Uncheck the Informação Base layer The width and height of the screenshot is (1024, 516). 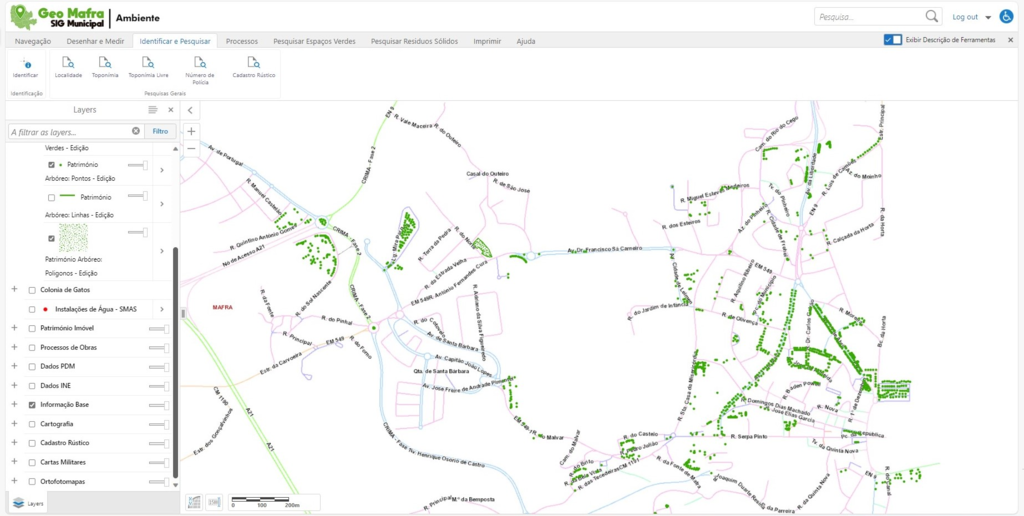point(33,405)
